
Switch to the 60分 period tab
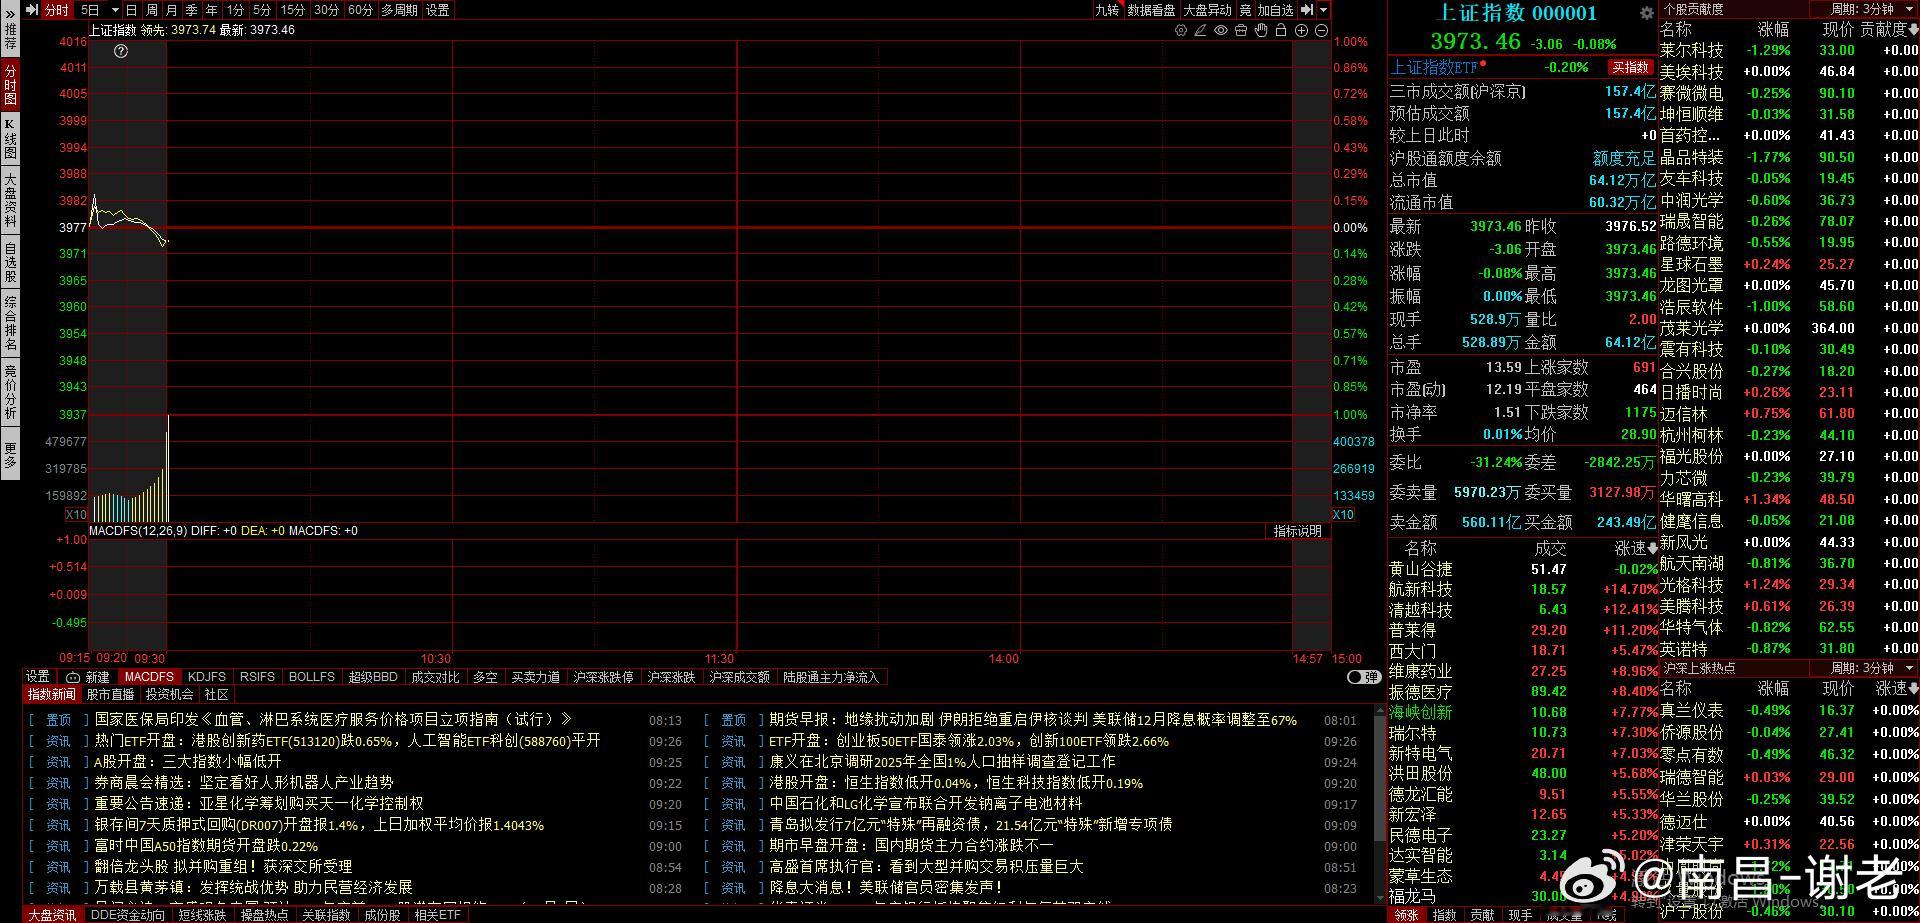click(x=360, y=10)
